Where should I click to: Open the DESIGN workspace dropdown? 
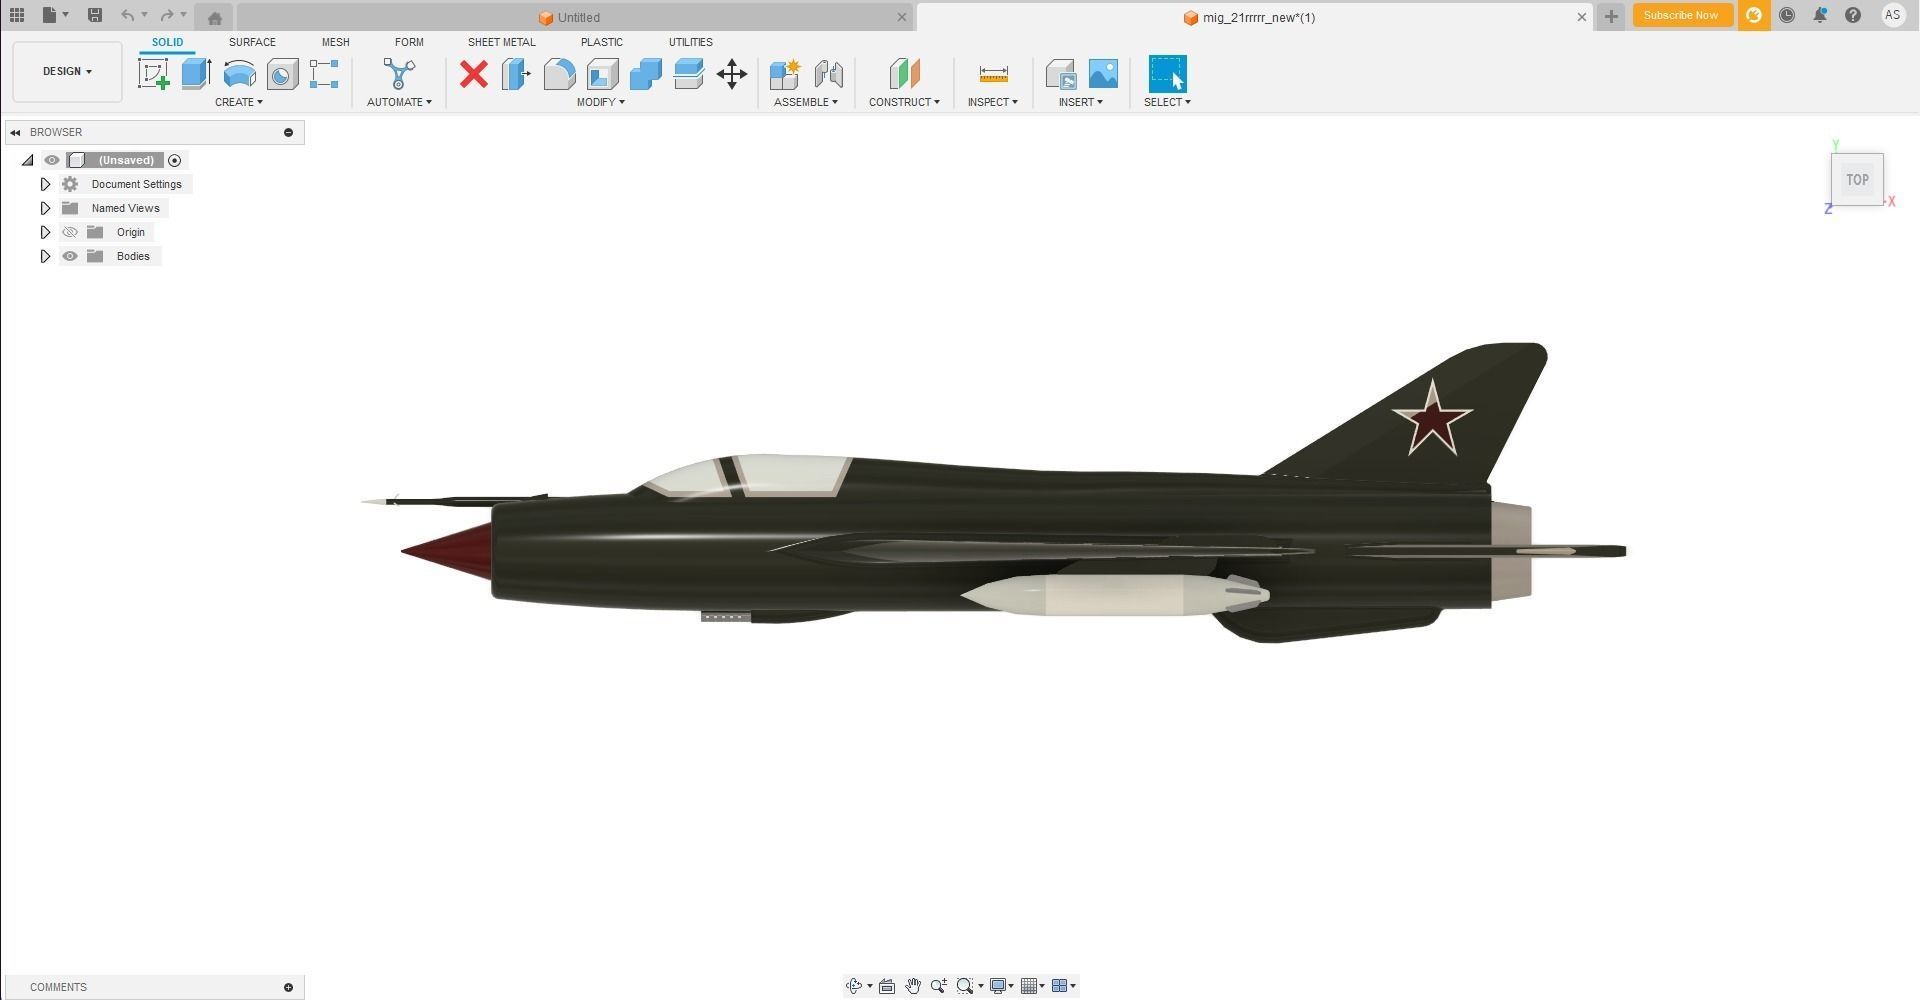tap(67, 72)
